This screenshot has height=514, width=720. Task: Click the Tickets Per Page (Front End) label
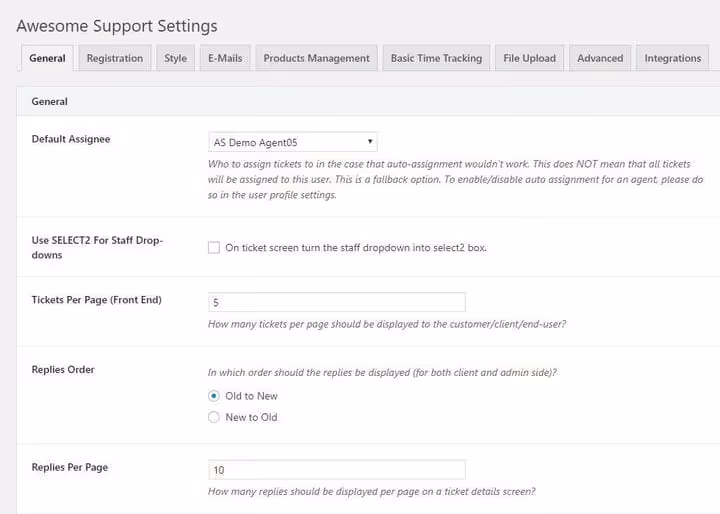coord(96,300)
